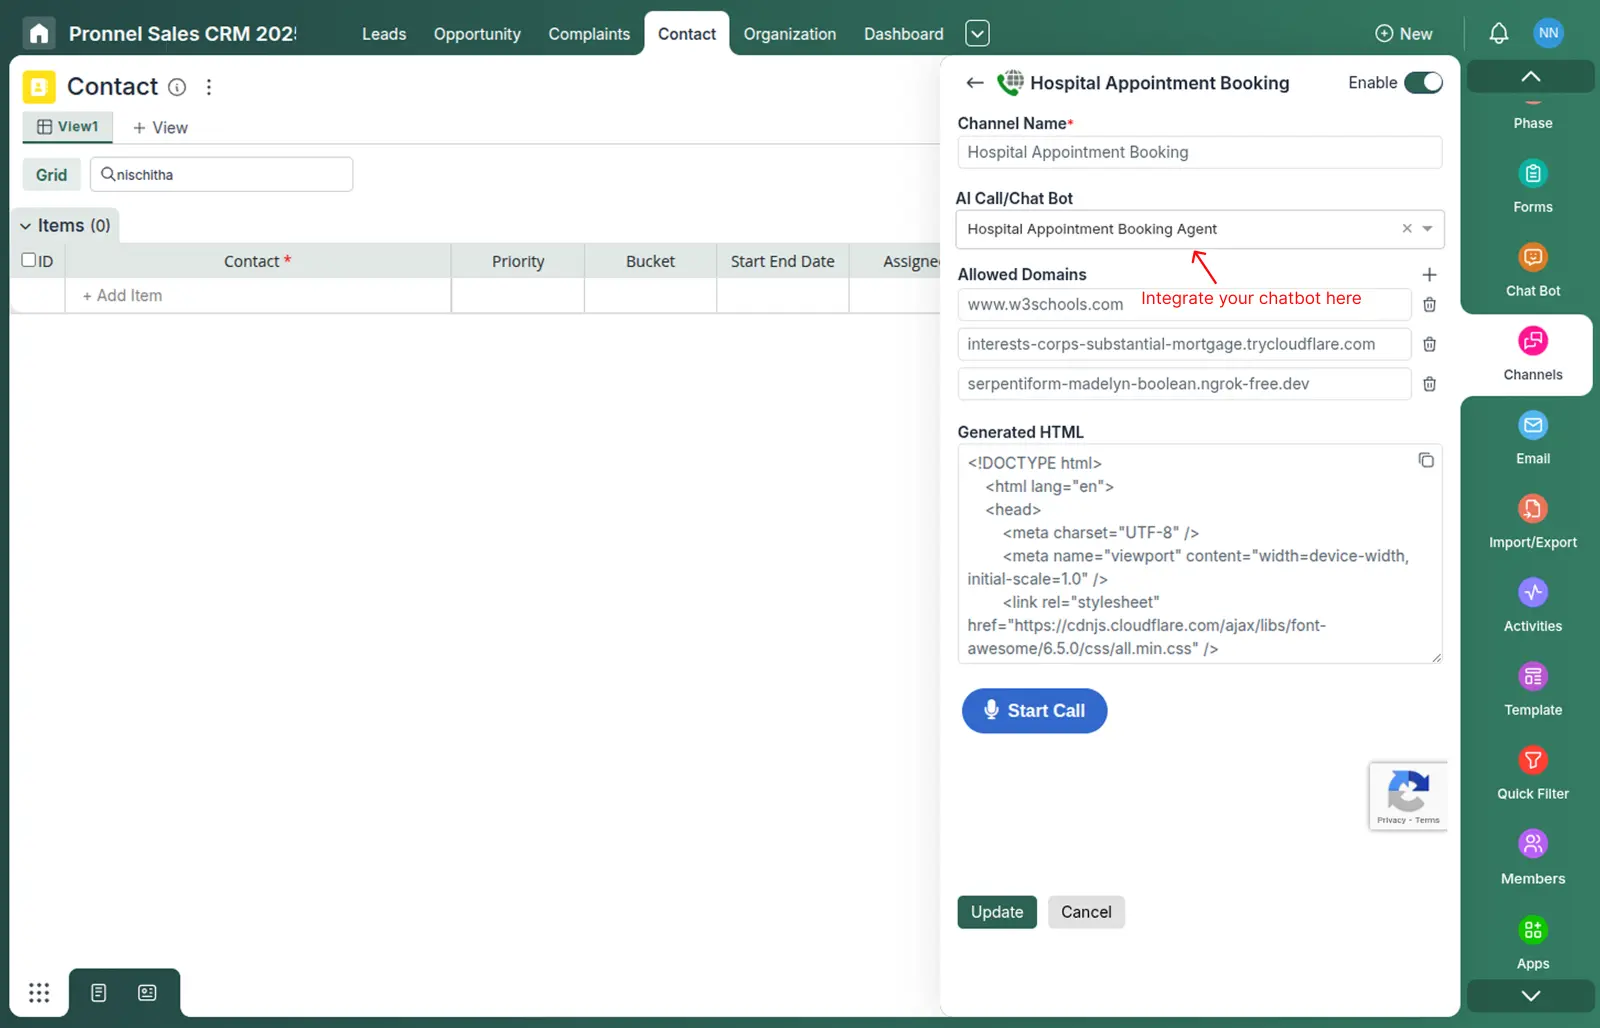
Task: Copy the Generated HTML snippet
Action: 1426,460
